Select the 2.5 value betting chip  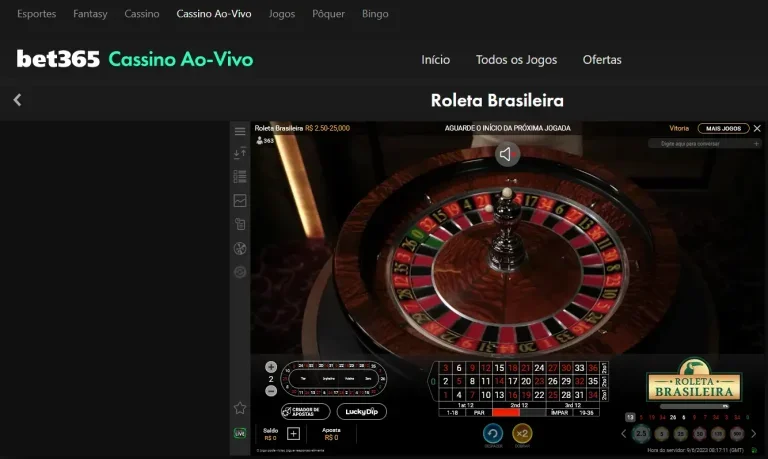pos(641,434)
